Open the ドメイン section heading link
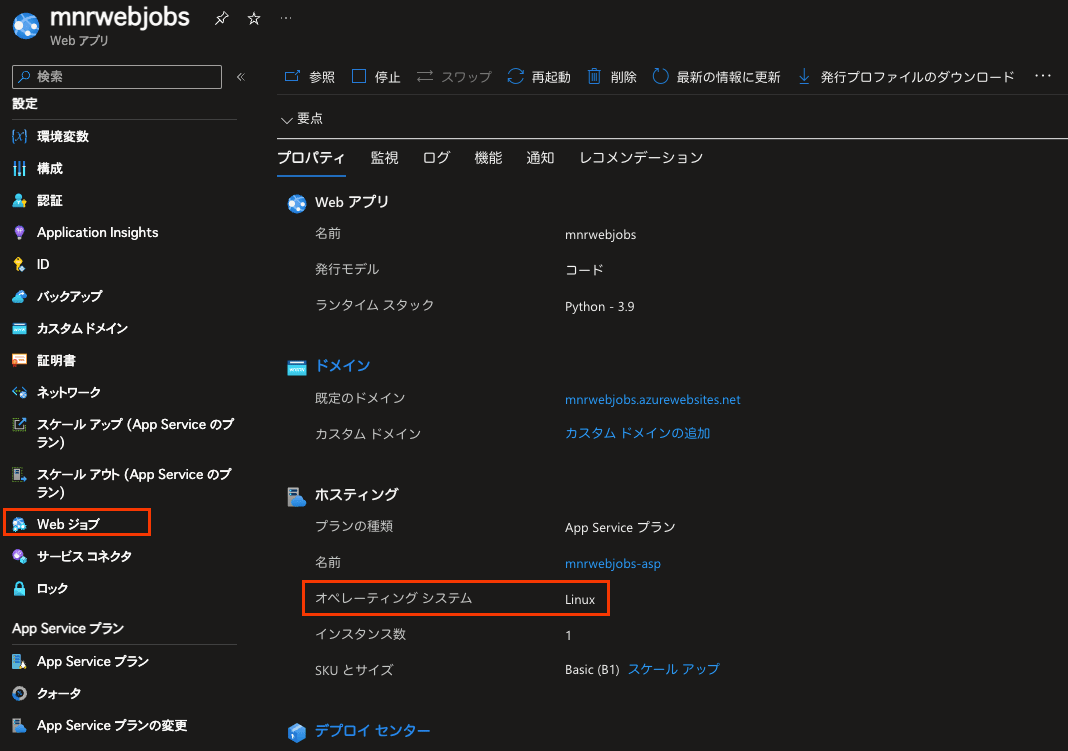The height and width of the screenshot is (751, 1068). (x=343, y=366)
